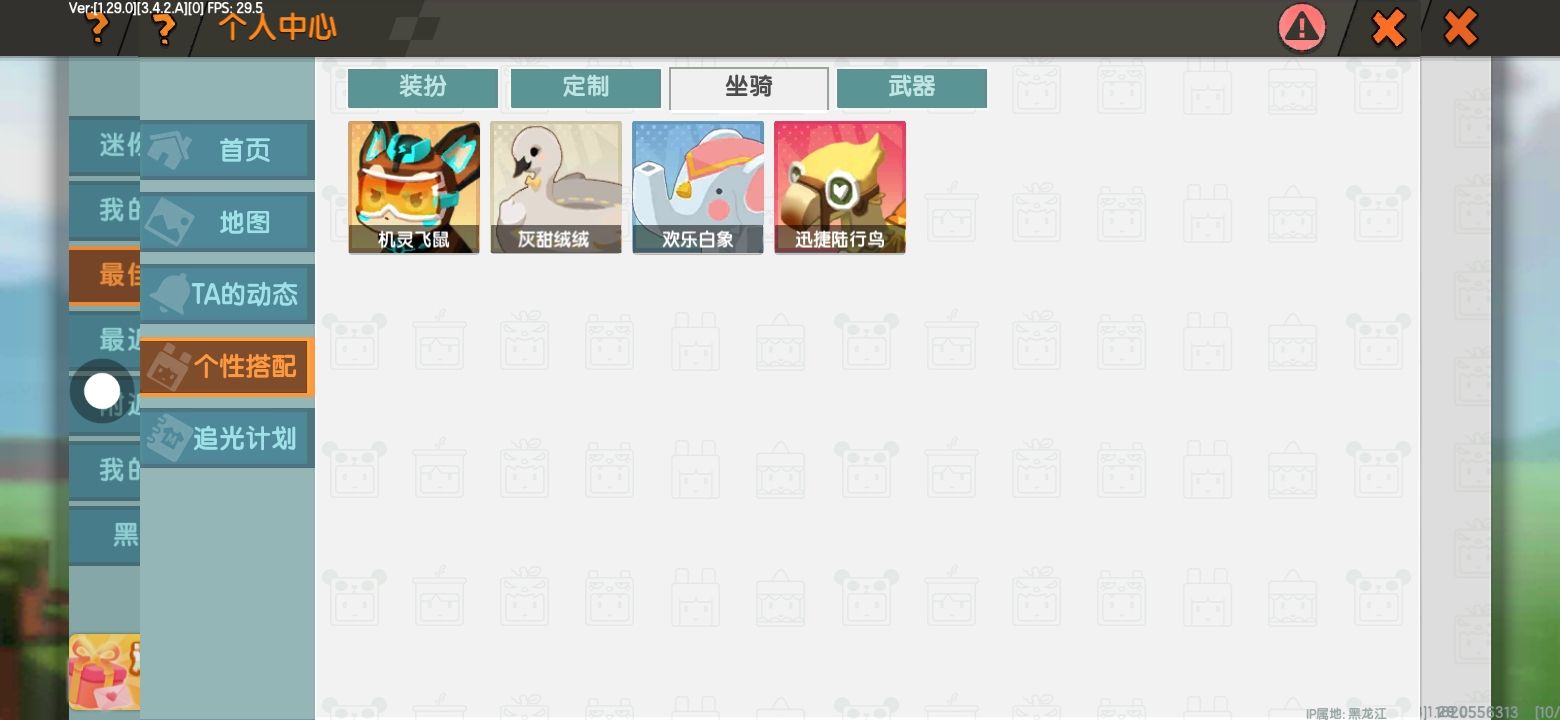Click the orange X left of the last

(1388, 27)
